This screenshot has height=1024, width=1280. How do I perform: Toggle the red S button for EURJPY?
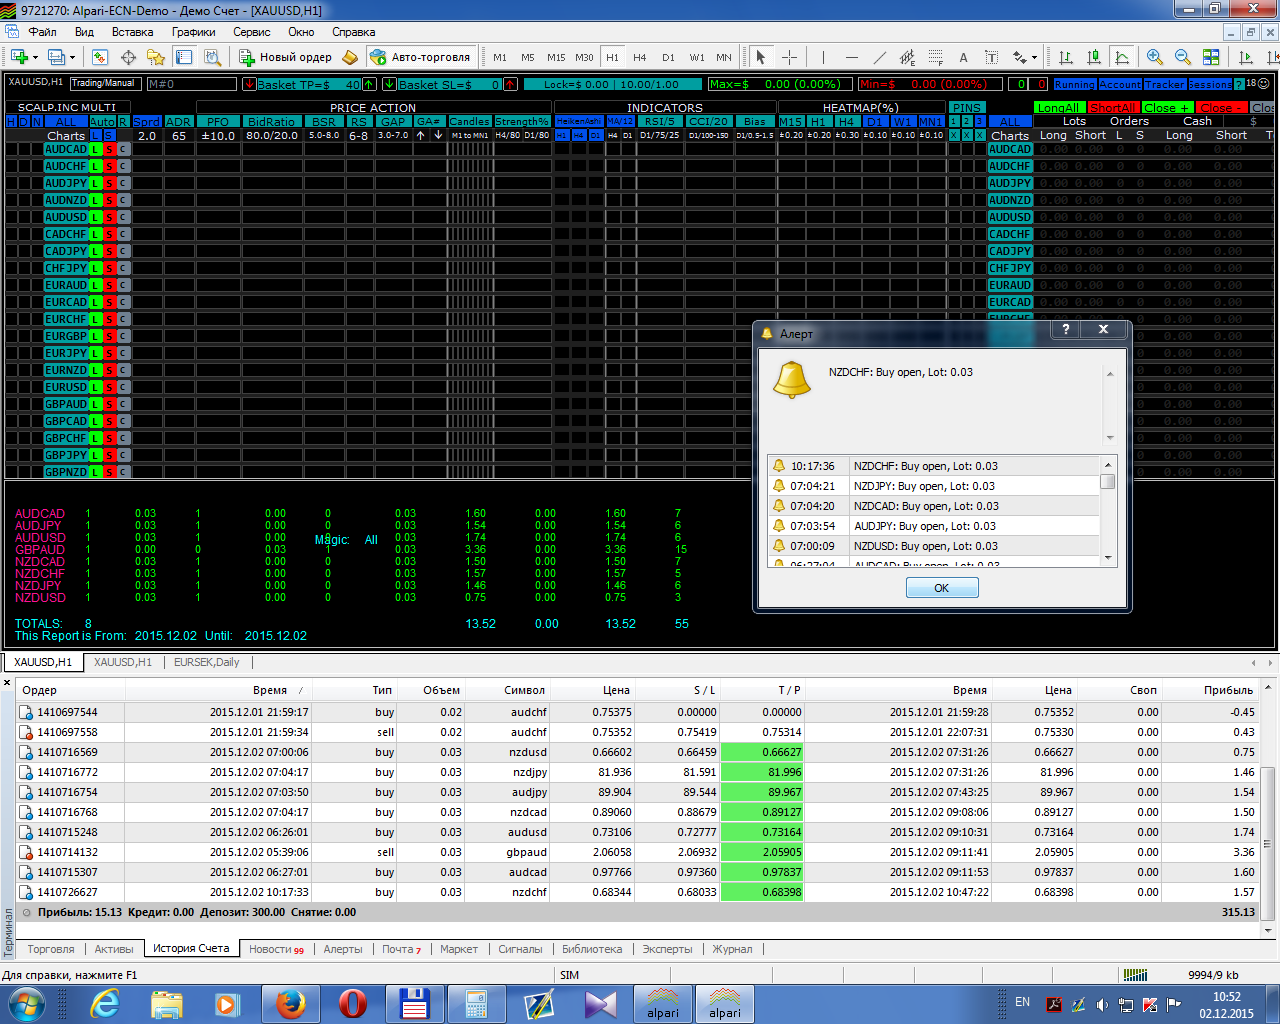(x=110, y=353)
